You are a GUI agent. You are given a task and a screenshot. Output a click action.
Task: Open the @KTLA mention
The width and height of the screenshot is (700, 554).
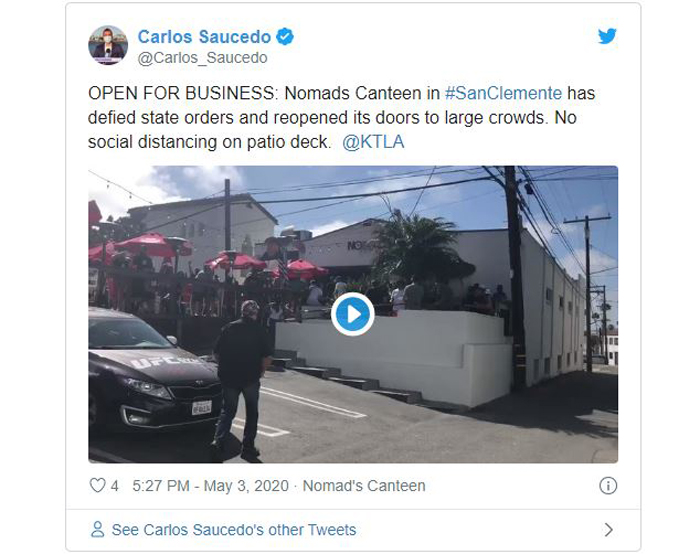[x=373, y=142]
